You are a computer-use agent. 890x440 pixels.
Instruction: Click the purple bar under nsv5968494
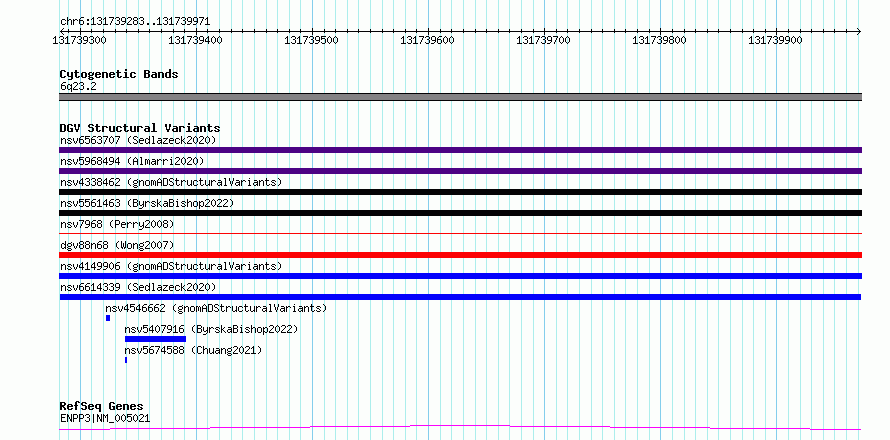tap(460, 171)
